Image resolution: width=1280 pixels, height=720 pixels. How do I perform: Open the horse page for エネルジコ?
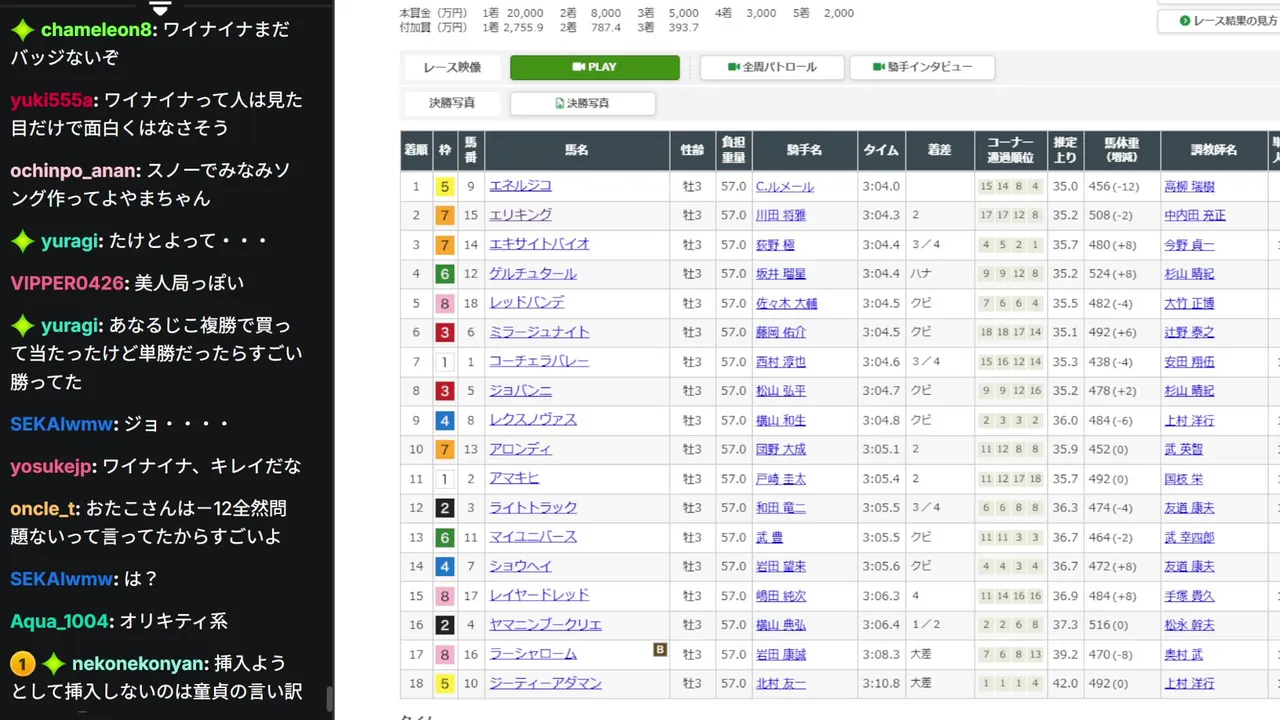tap(520, 186)
